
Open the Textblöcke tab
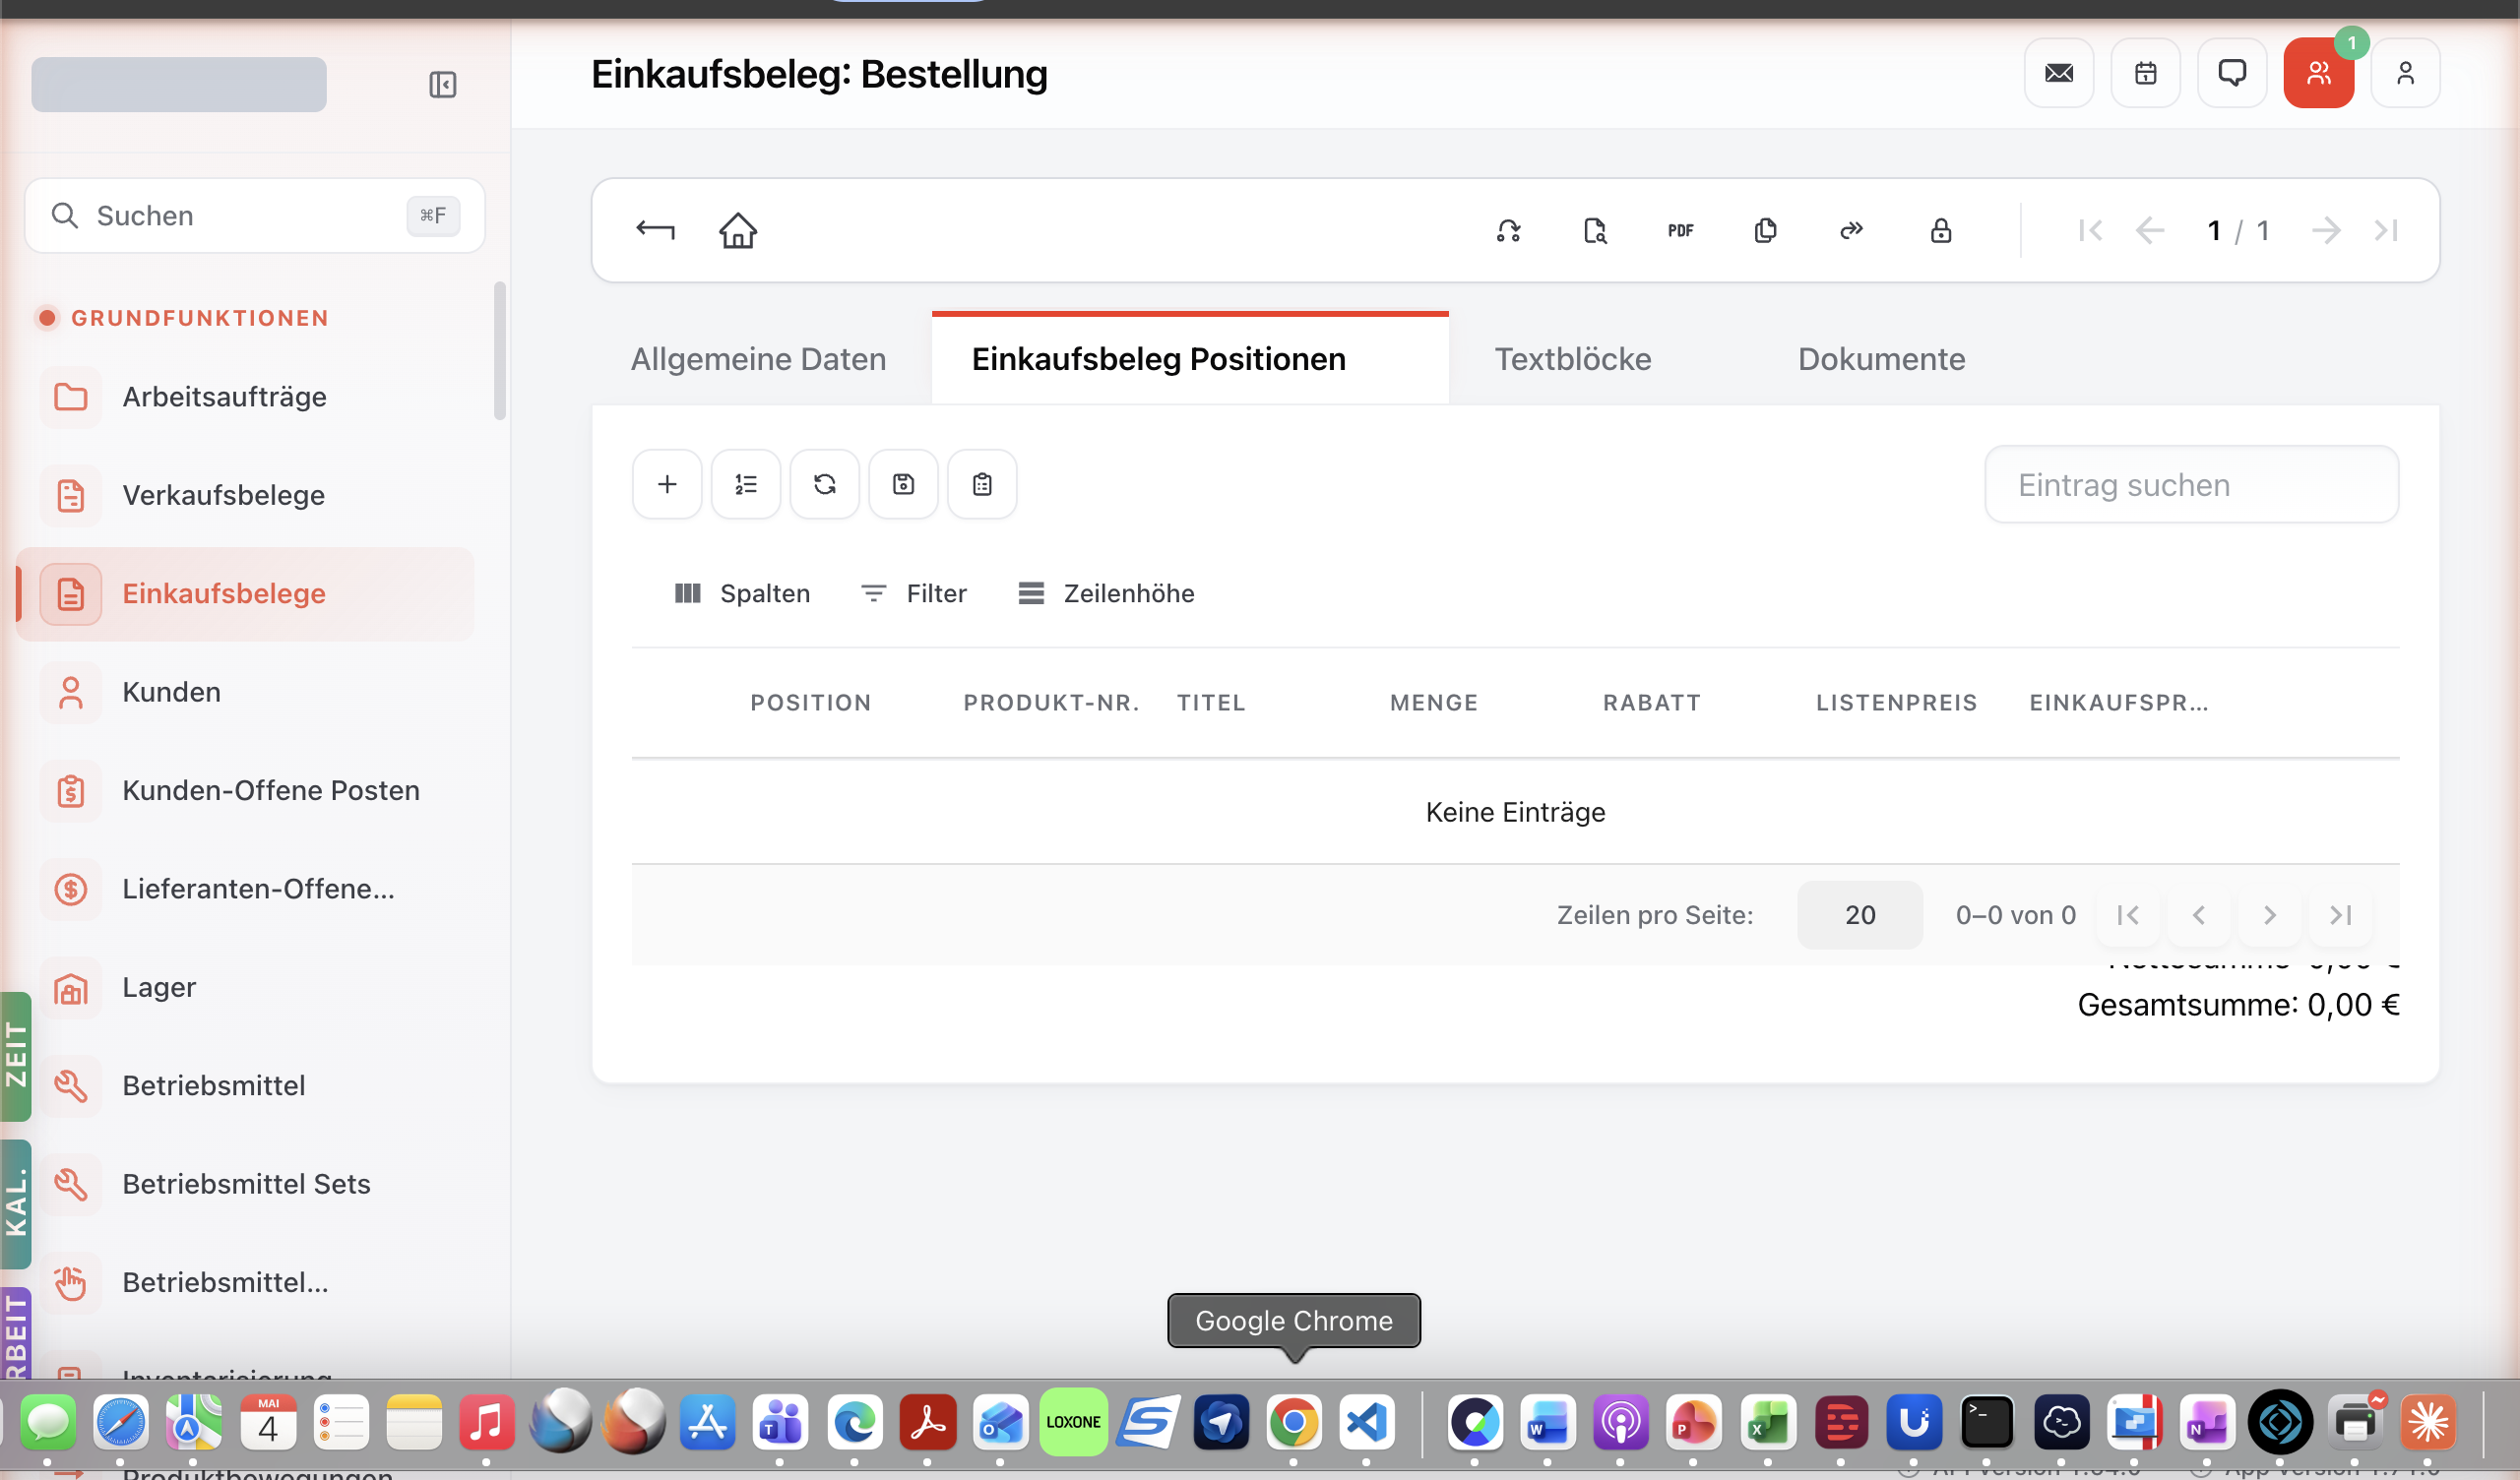[1573, 359]
